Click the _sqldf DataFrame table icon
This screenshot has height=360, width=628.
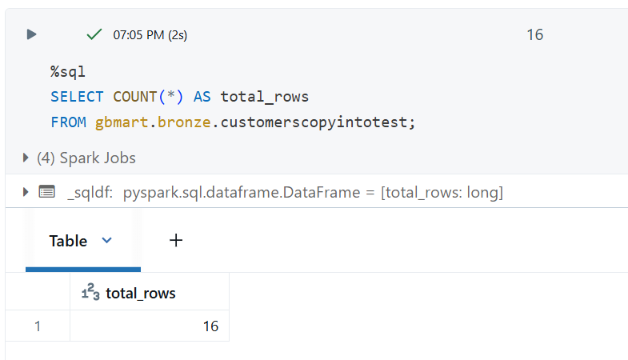coord(47,192)
